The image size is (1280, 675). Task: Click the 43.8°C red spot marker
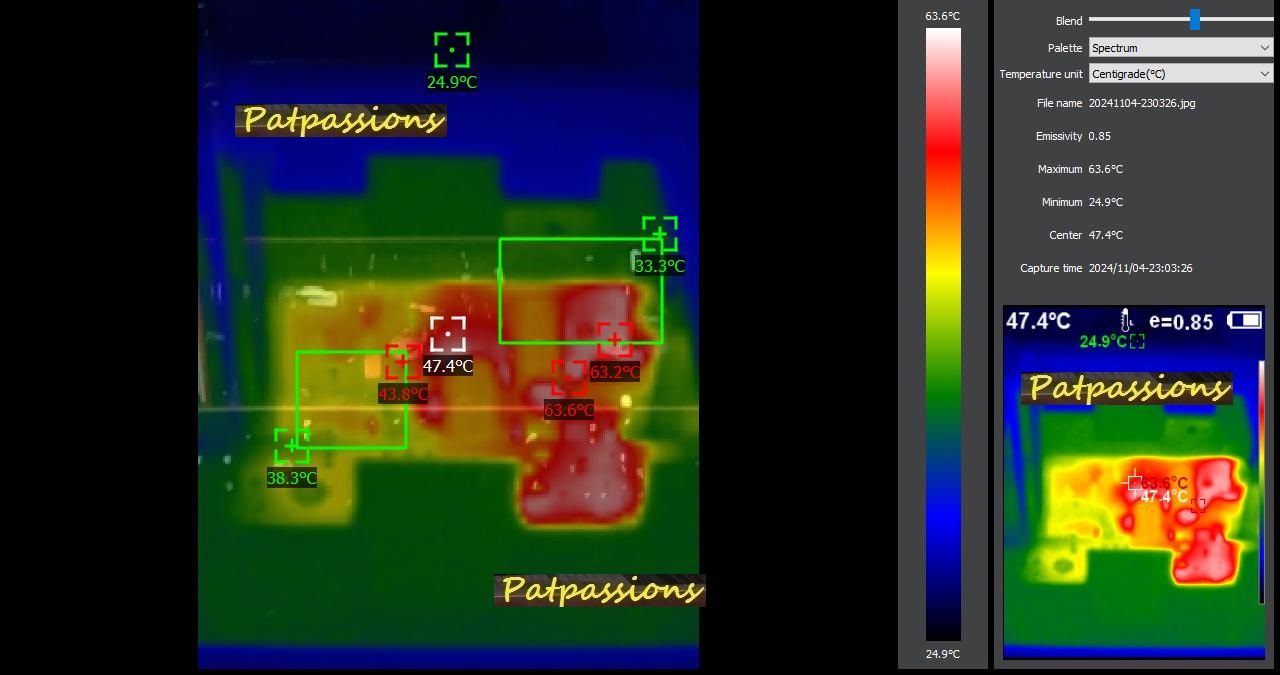(403, 362)
